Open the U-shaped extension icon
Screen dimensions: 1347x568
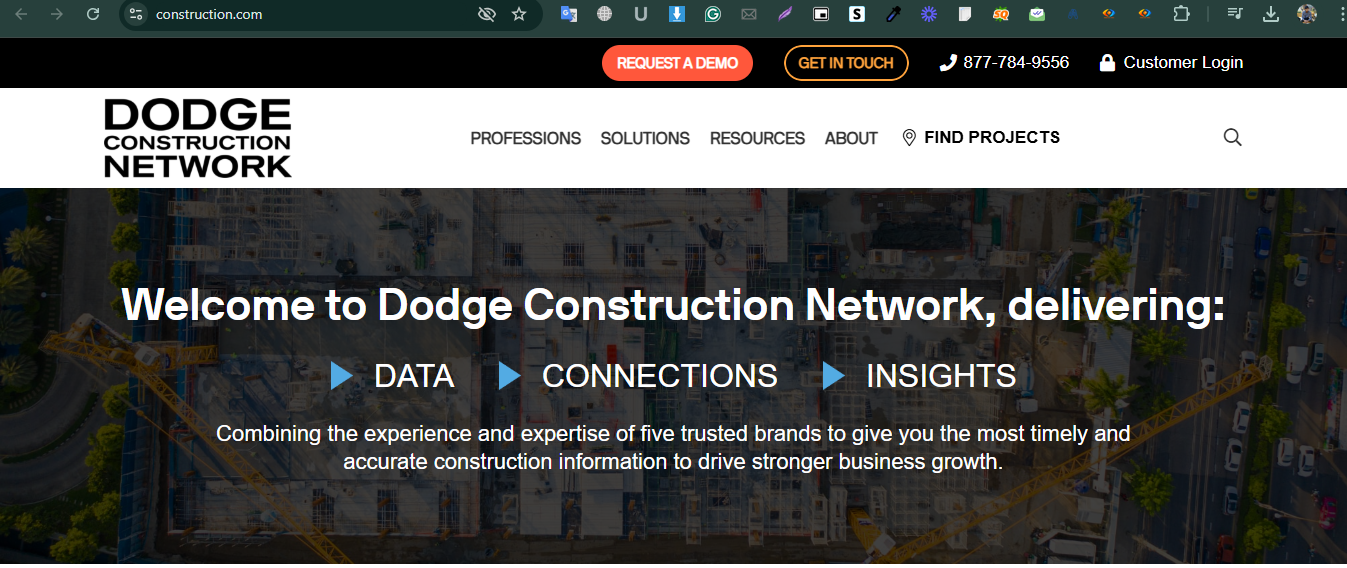coord(641,14)
